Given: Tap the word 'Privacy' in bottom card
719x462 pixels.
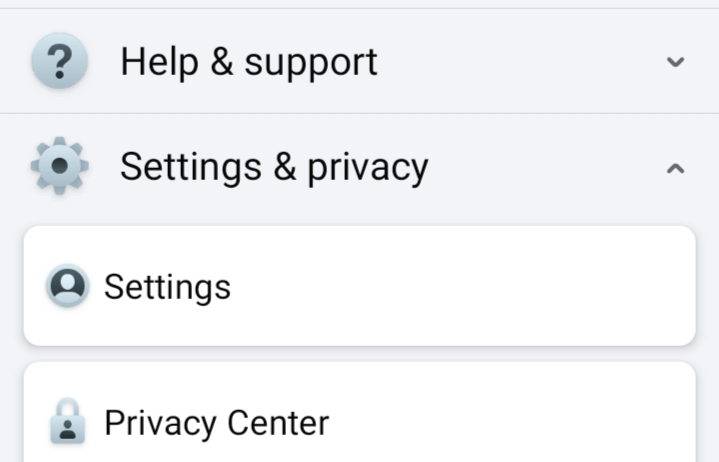Looking at the screenshot, I should coord(160,424).
